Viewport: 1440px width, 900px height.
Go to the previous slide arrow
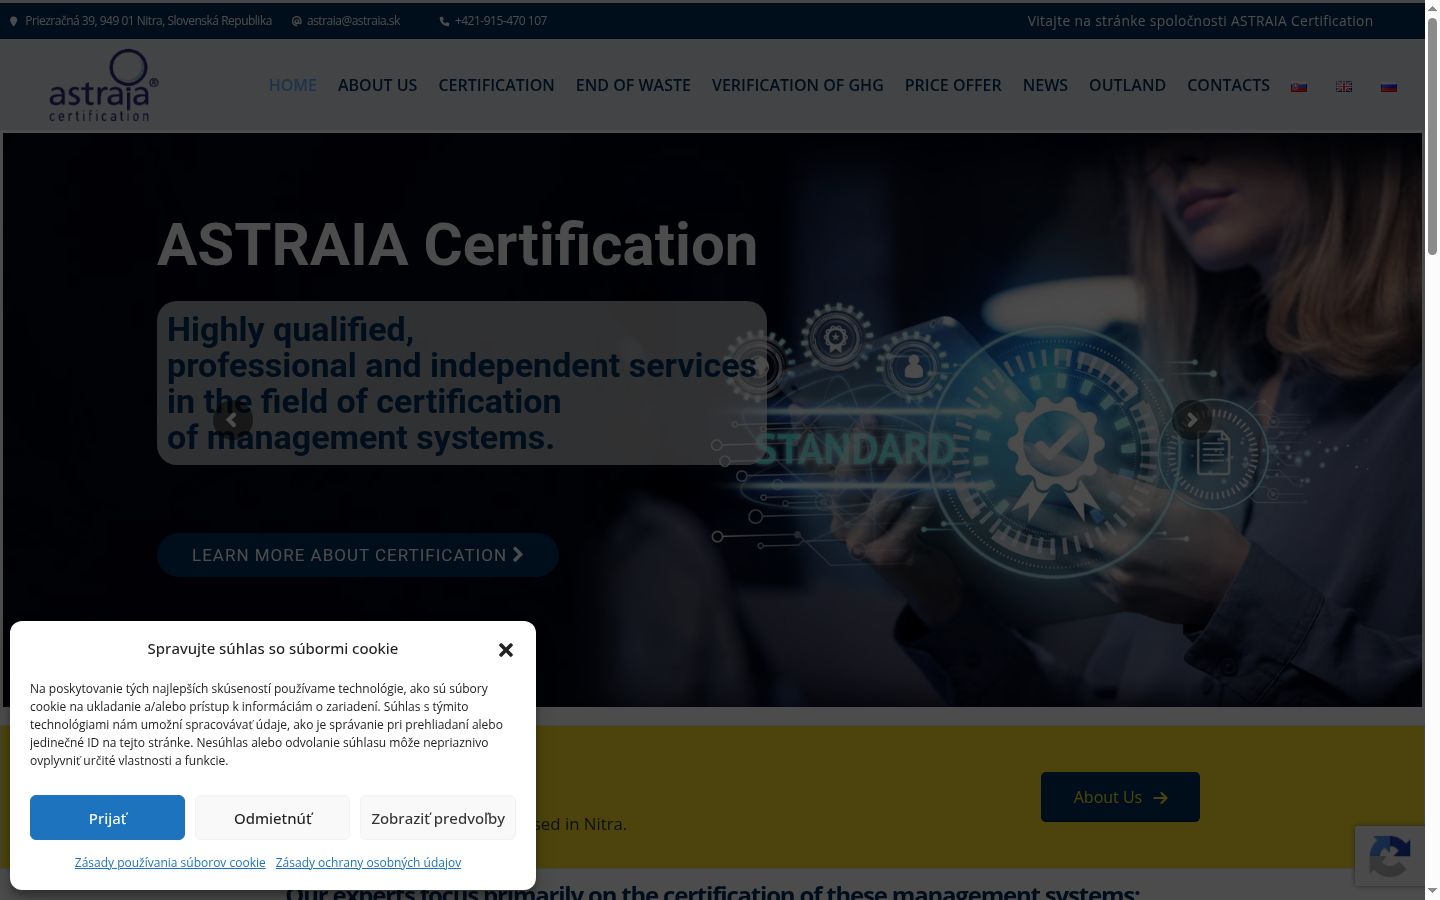point(232,420)
